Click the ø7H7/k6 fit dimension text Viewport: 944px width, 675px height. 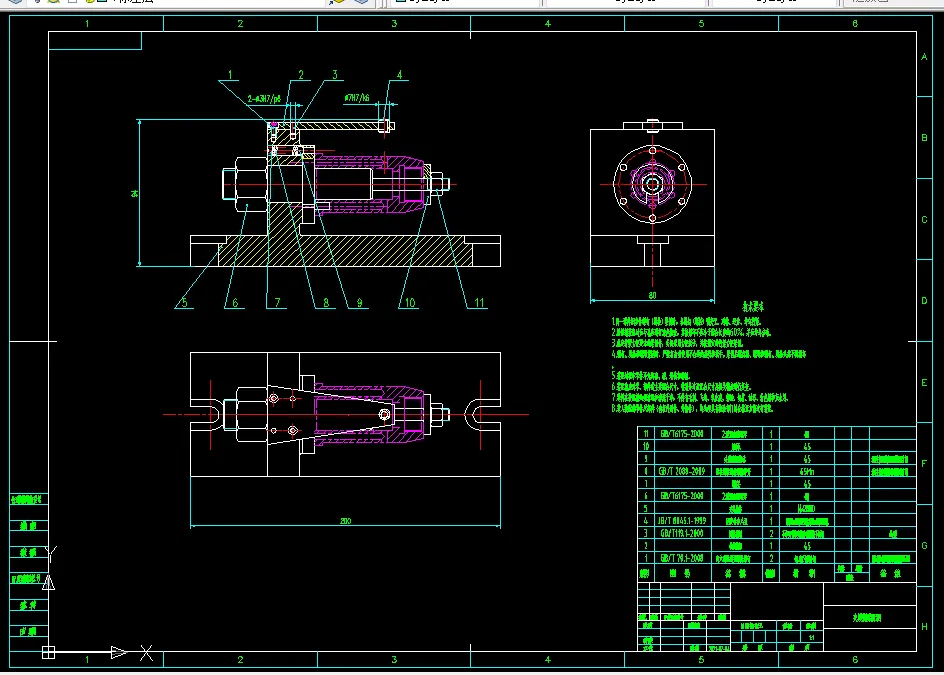click(357, 98)
